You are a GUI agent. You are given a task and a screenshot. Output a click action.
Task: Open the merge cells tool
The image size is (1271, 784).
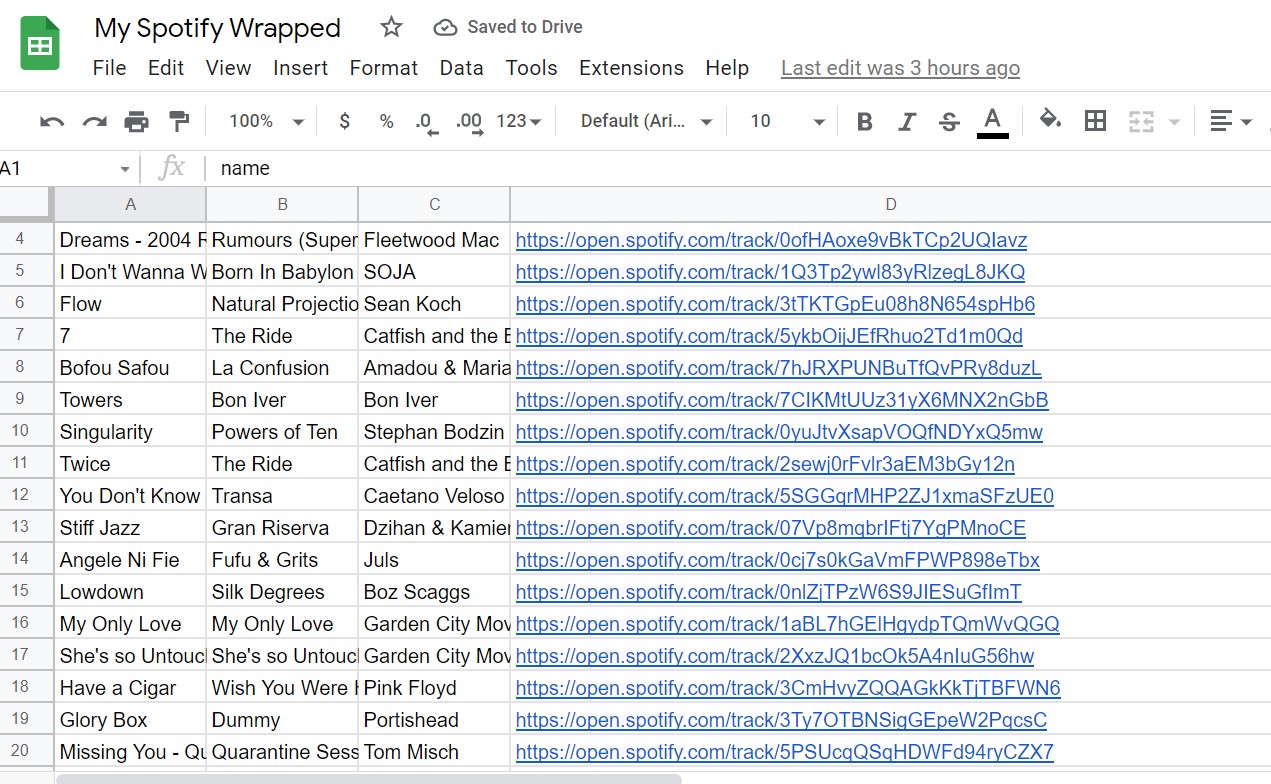pyautogui.click(x=1141, y=121)
